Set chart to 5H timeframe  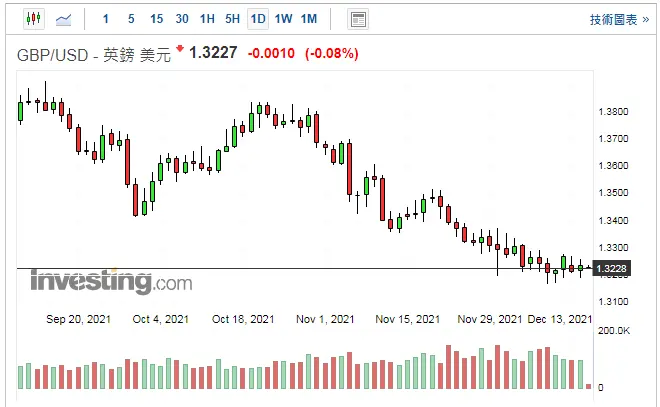click(x=232, y=19)
